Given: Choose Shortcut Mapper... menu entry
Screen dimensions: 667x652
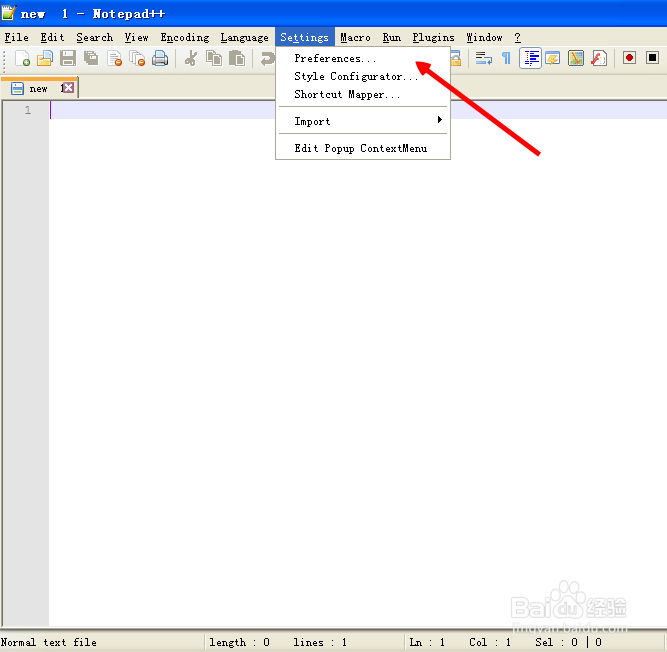Looking at the screenshot, I should tap(363, 94).
